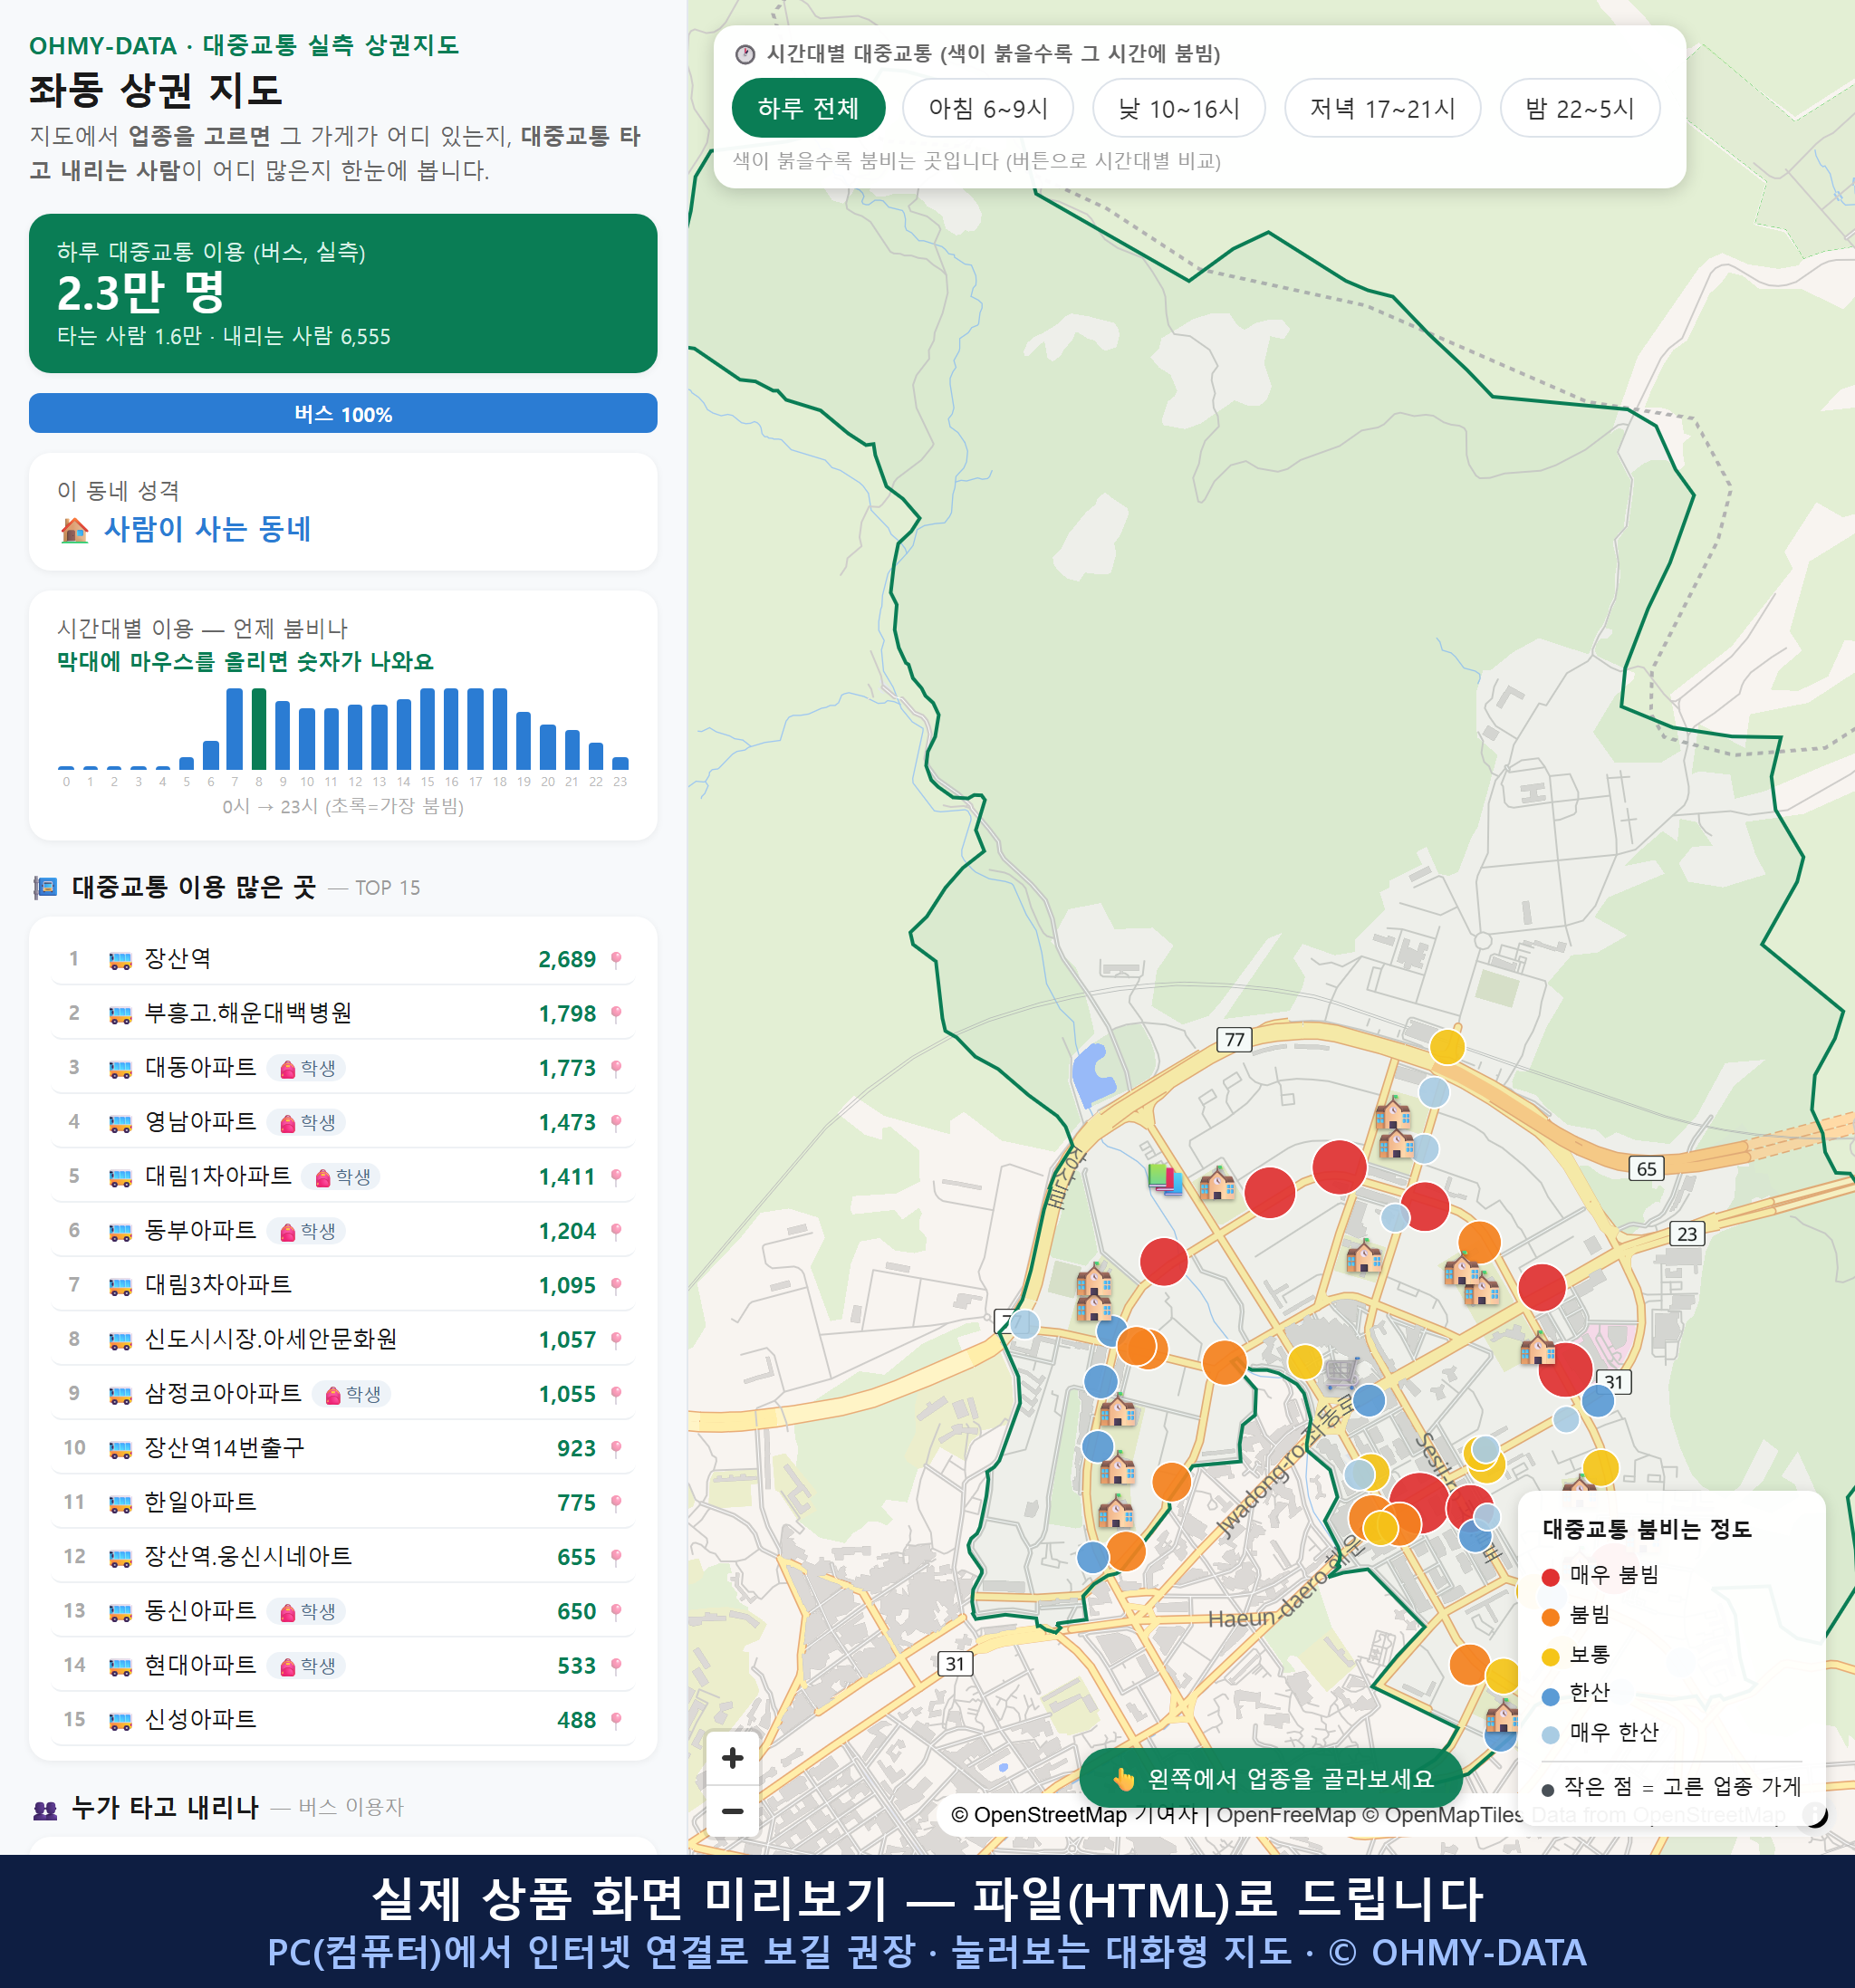Click the 2.3만 명 daily usage figure
Viewport: 1855px width, 1988px height.
coord(141,292)
